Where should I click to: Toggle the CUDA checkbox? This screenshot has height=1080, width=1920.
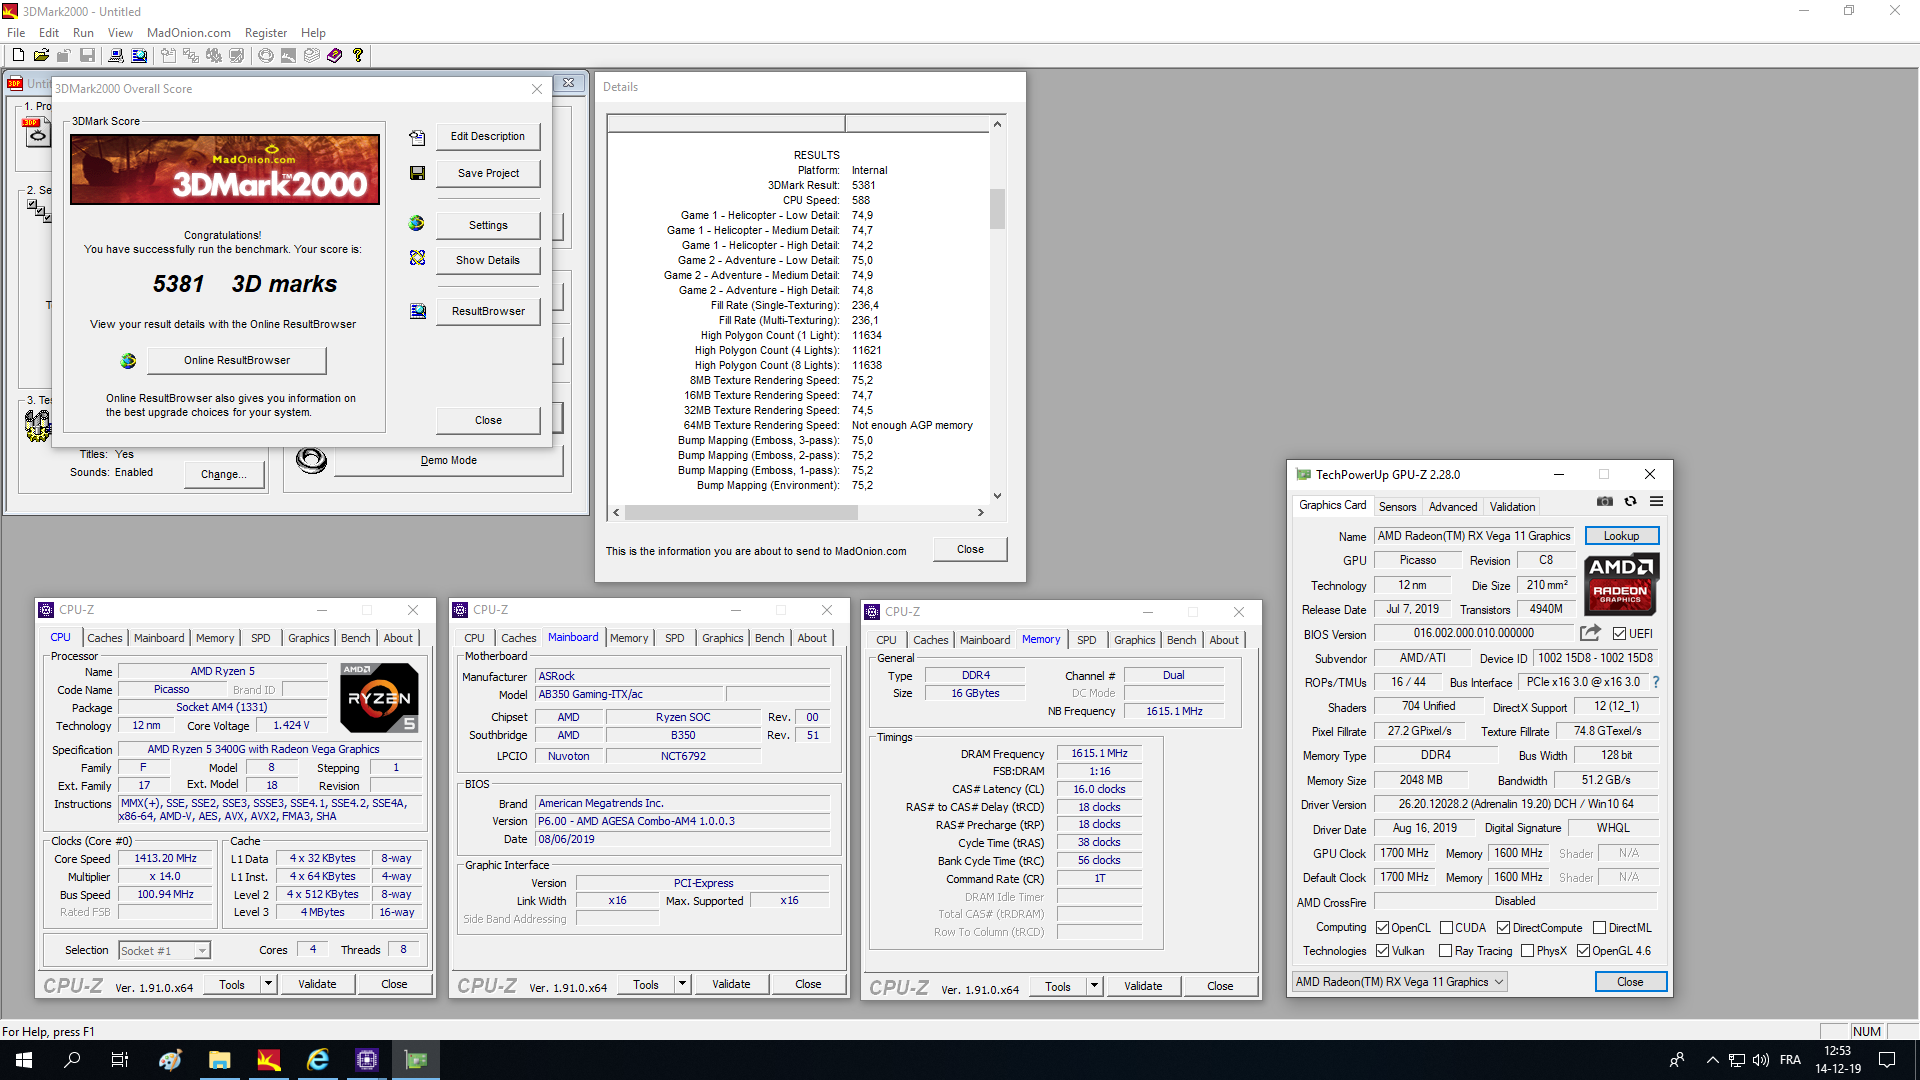tap(1446, 928)
